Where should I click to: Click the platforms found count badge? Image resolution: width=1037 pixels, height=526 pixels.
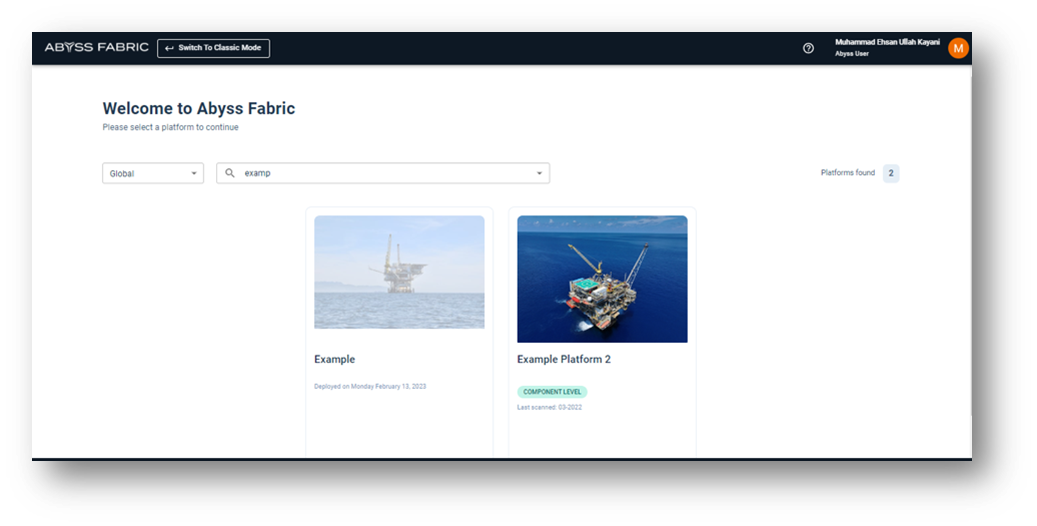(891, 173)
